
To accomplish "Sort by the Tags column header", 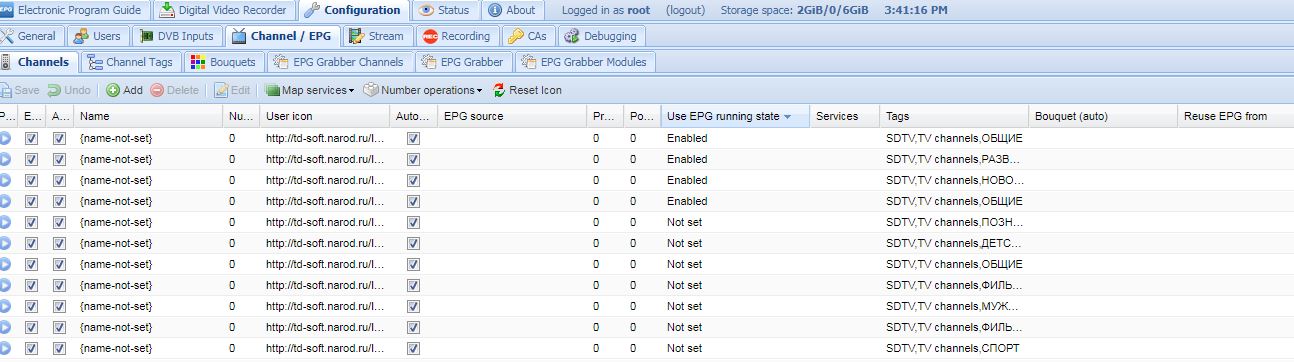I will (x=954, y=117).
